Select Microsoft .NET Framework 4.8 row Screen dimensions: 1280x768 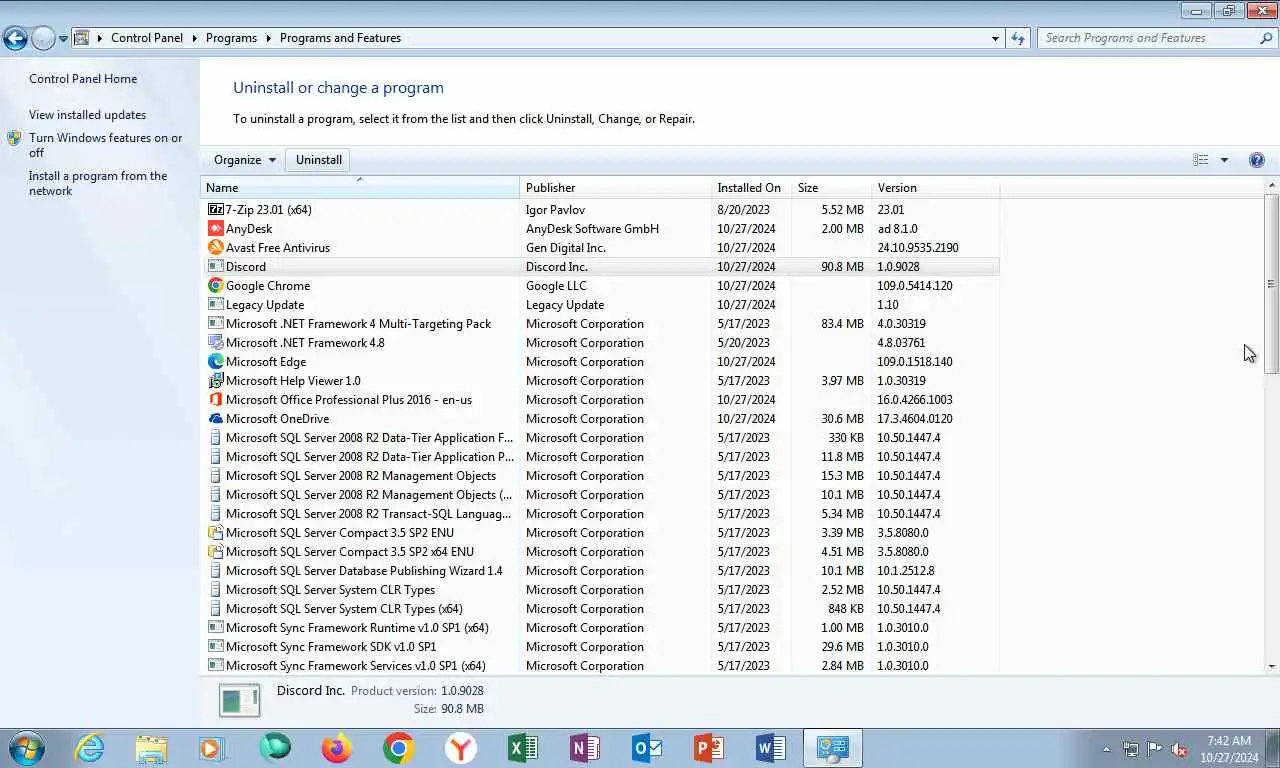[600, 343]
